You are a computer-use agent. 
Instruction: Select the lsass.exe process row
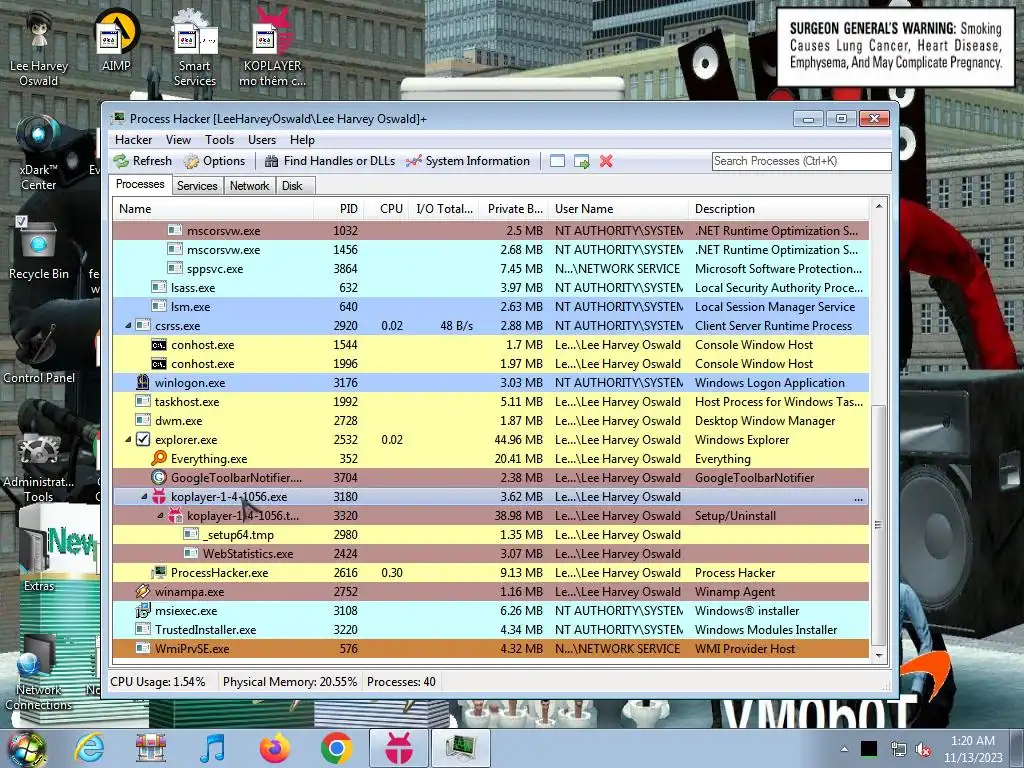(x=490, y=287)
